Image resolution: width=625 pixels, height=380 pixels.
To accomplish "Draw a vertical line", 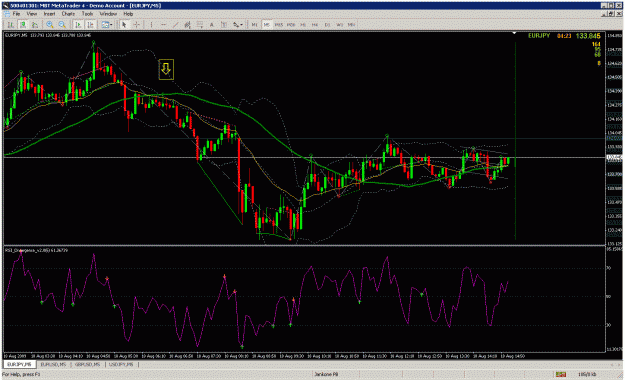I will tap(151, 25).
